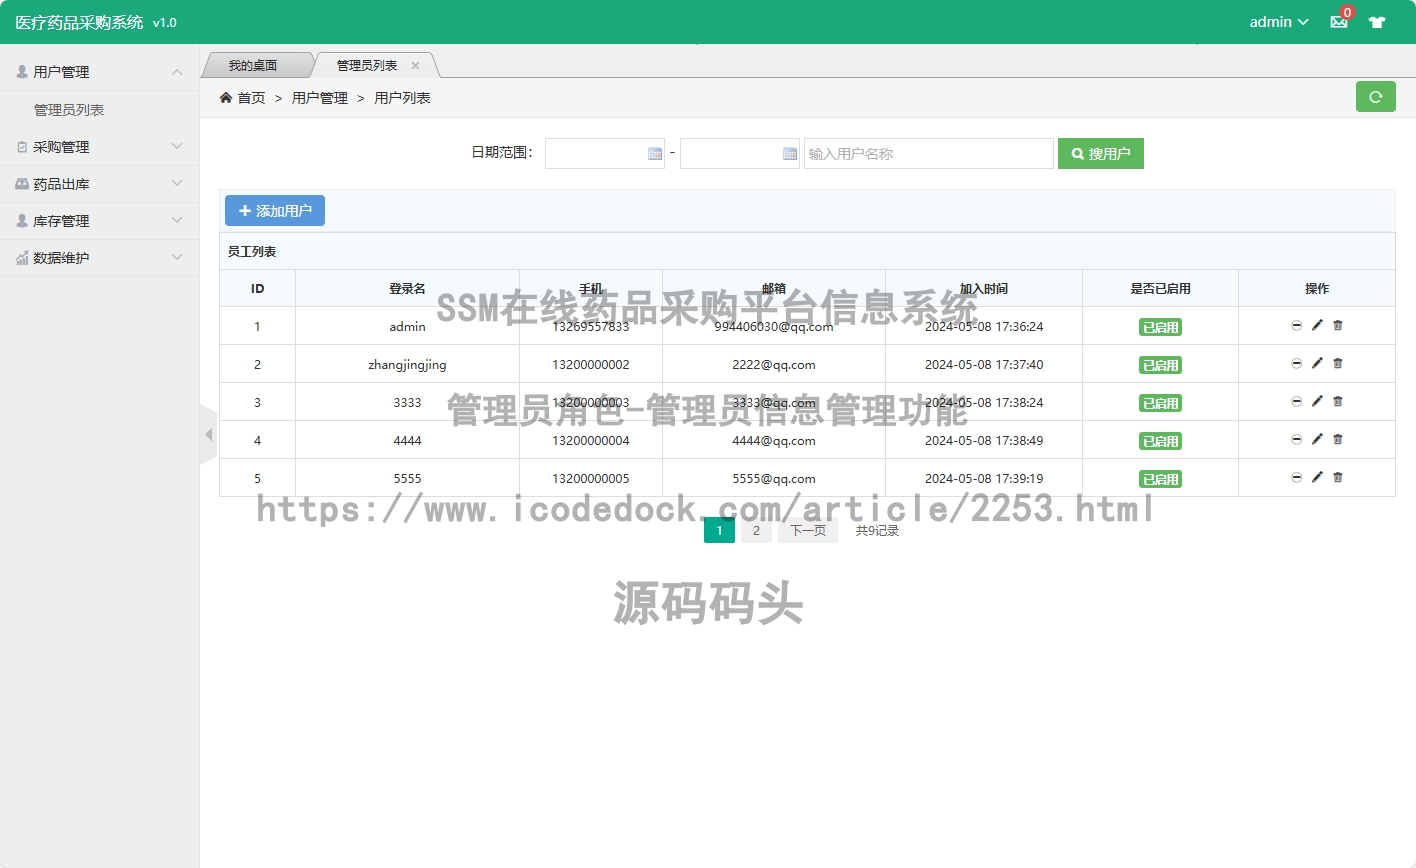Focus the start date input field
The height and width of the screenshot is (868, 1416).
(x=605, y=154)
